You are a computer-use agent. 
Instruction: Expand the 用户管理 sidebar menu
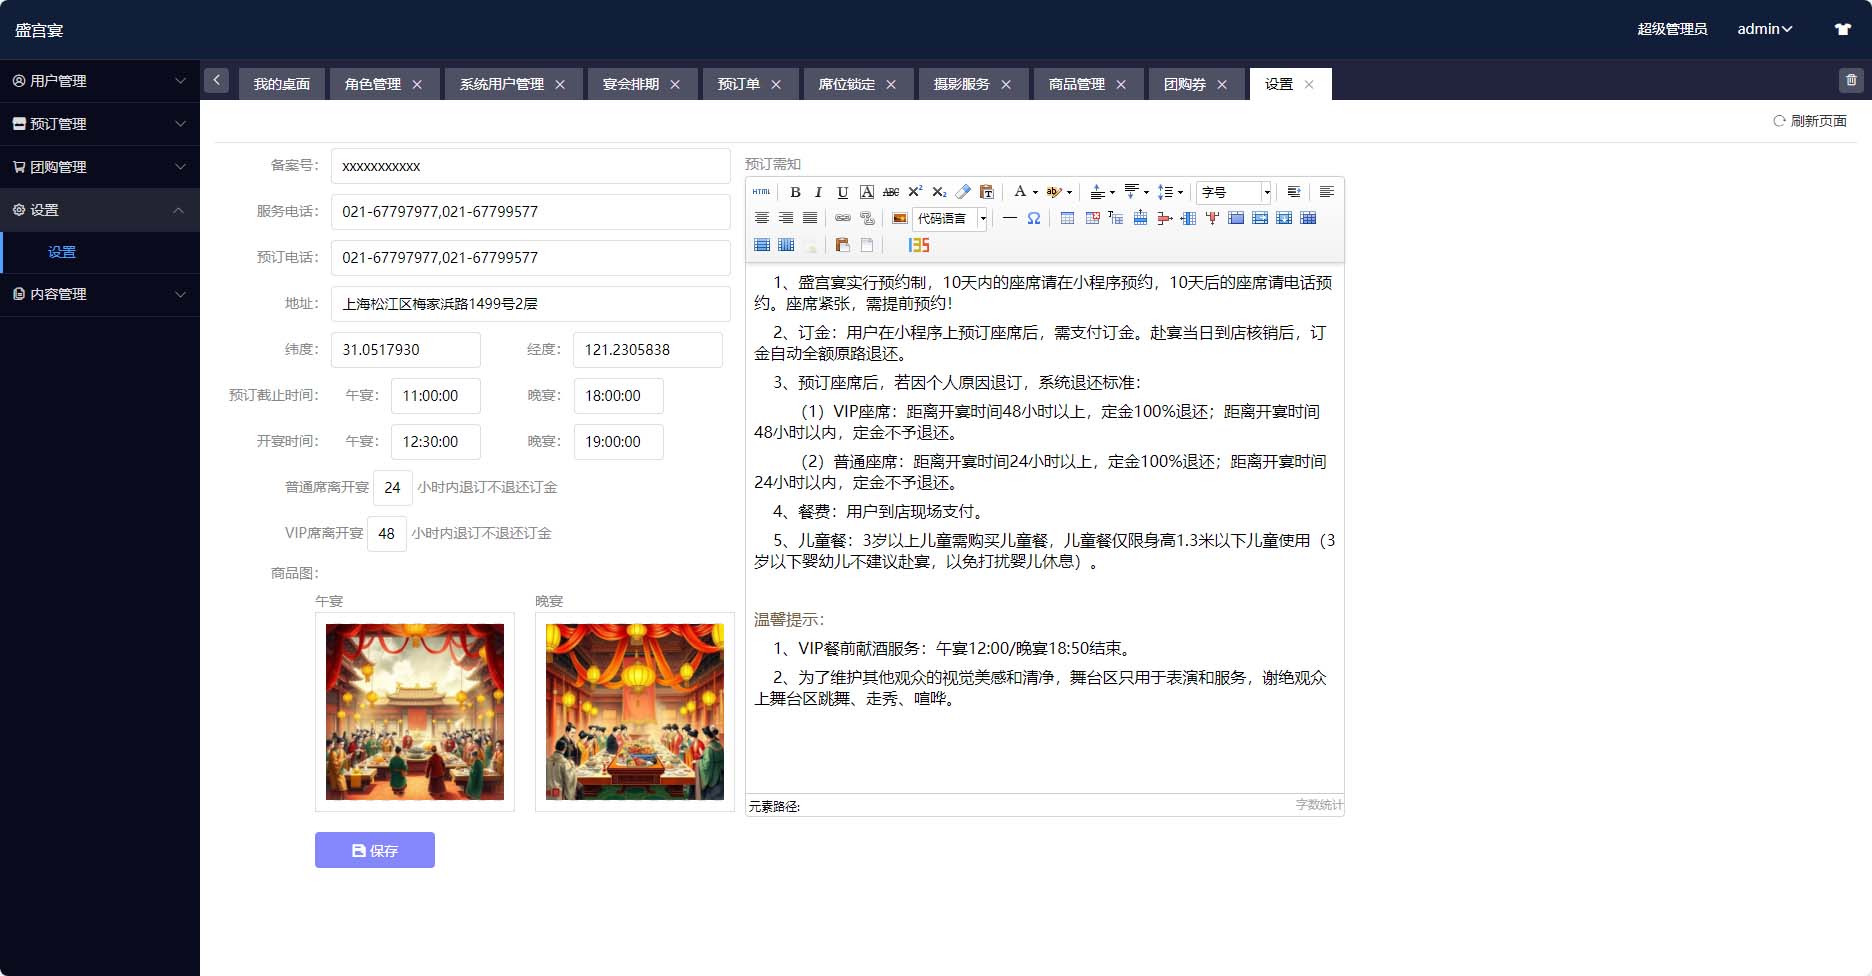[x=100, y=81]
